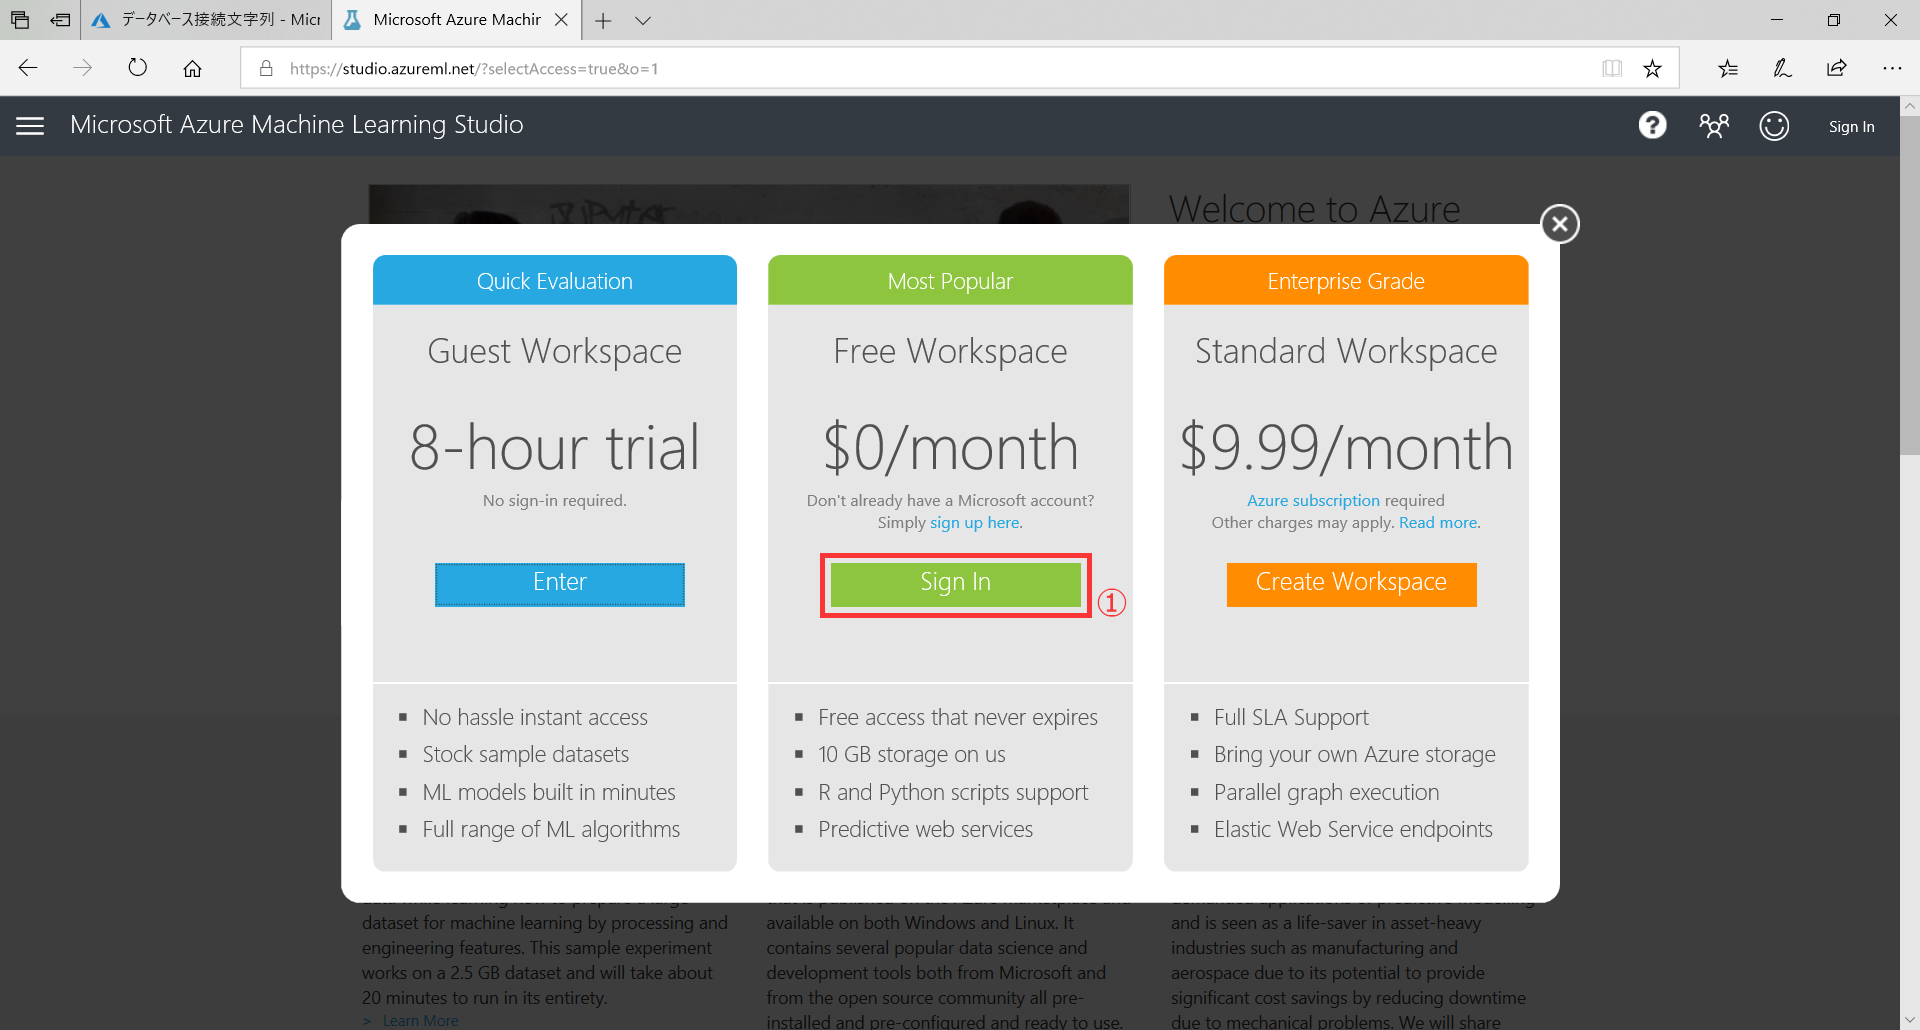Expand the tab preview chevron
This screenshot has height=1030, width=1920.
(x=643, y=20)
